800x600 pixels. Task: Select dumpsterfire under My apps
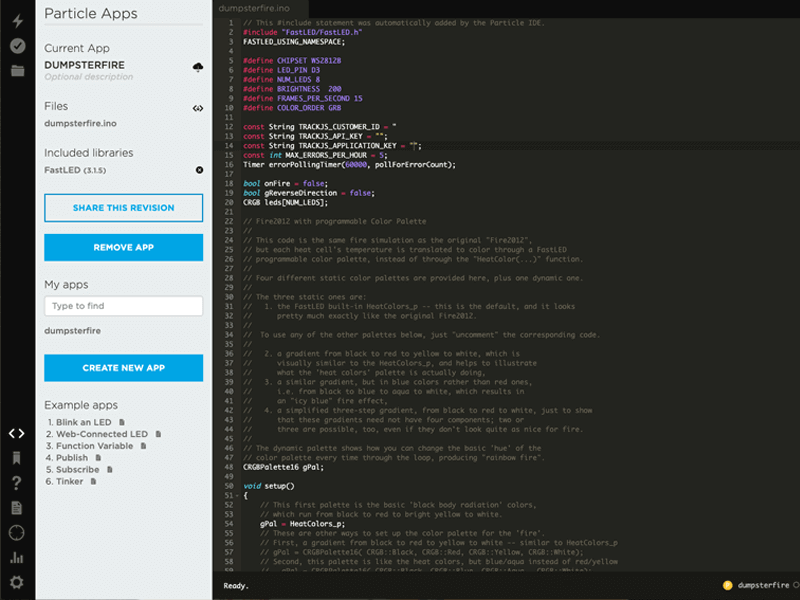click(x=72, y=331)
